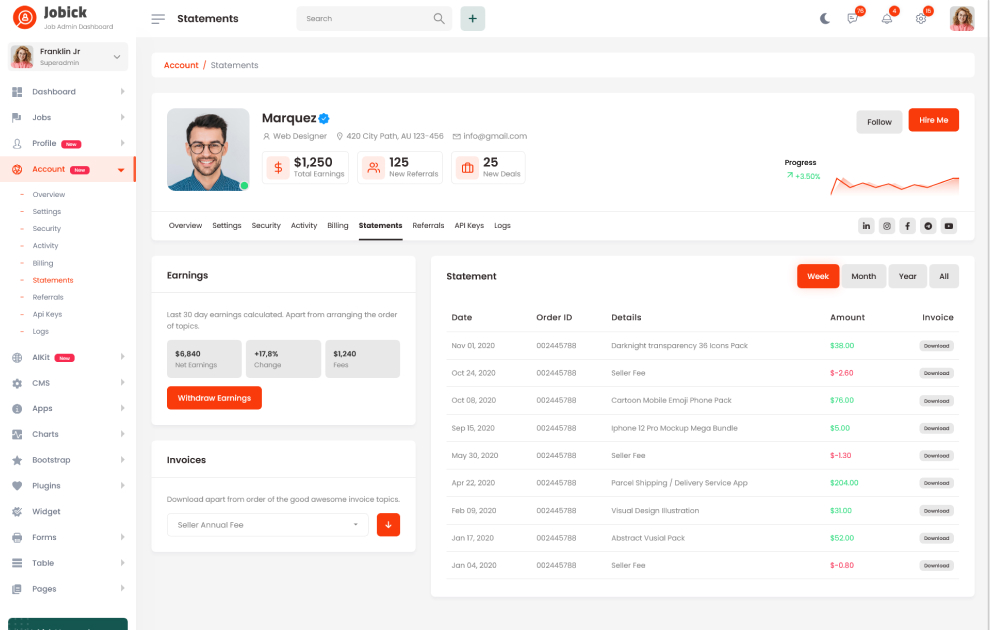Open Marquez's LinkedIn profile icon

click(x=866, y=226)
